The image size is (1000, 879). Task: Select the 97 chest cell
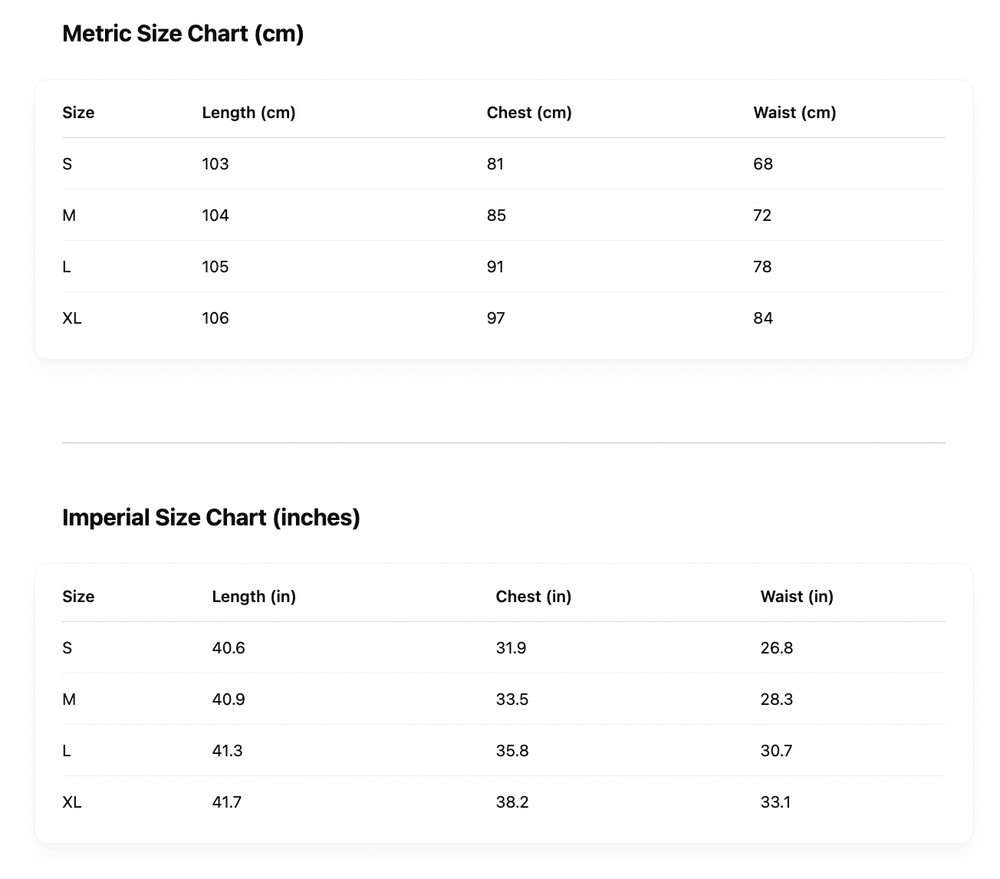pos(496,319)
